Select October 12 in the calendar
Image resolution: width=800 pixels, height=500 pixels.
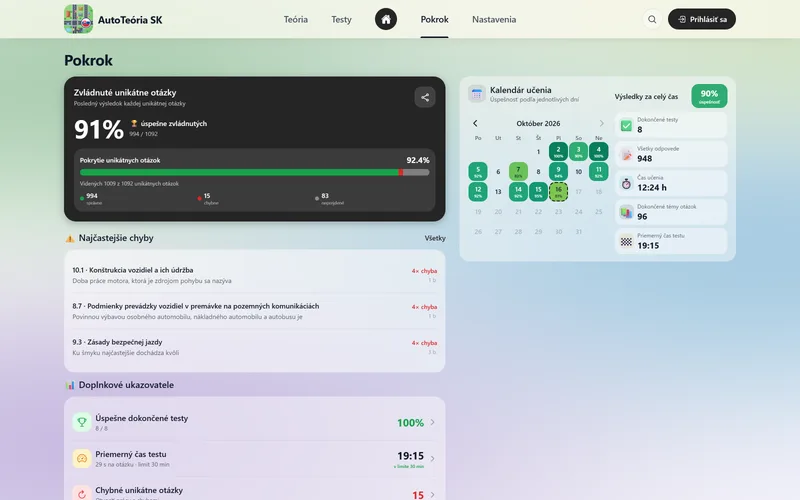tap(478, 191)
